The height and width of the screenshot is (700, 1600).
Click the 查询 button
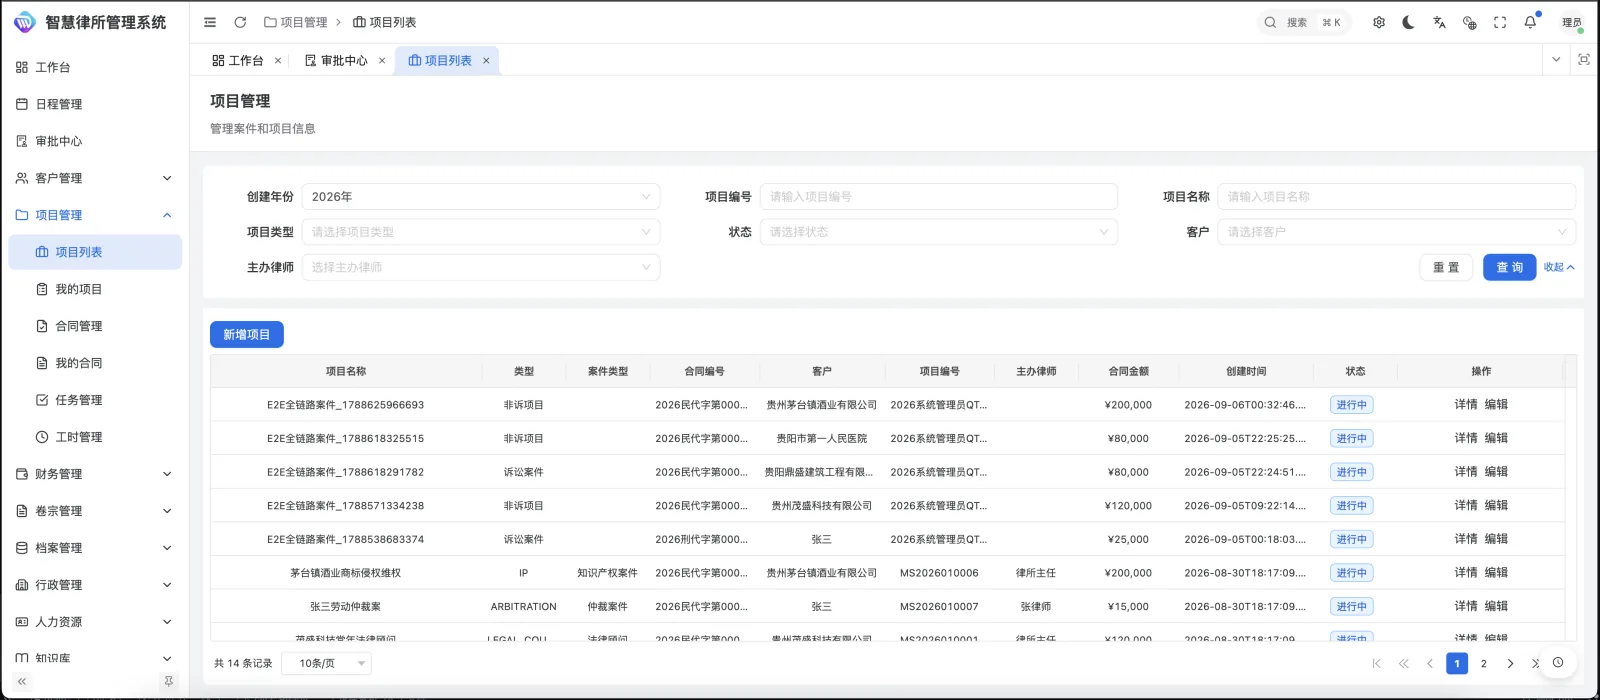pos(1509,267)
